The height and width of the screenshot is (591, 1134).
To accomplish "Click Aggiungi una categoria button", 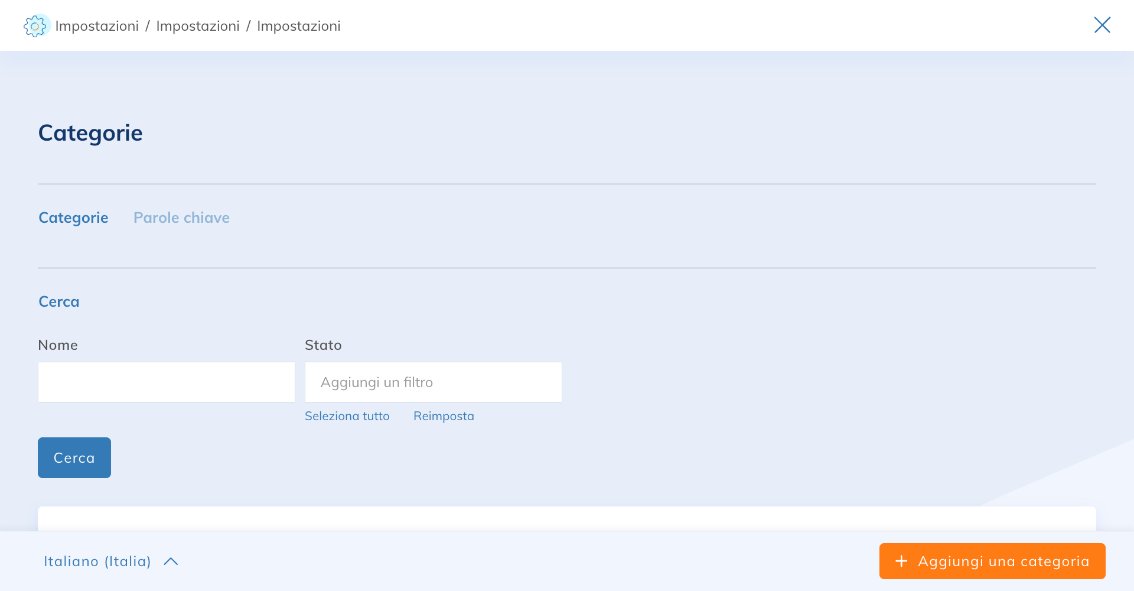I will [992, 561].
